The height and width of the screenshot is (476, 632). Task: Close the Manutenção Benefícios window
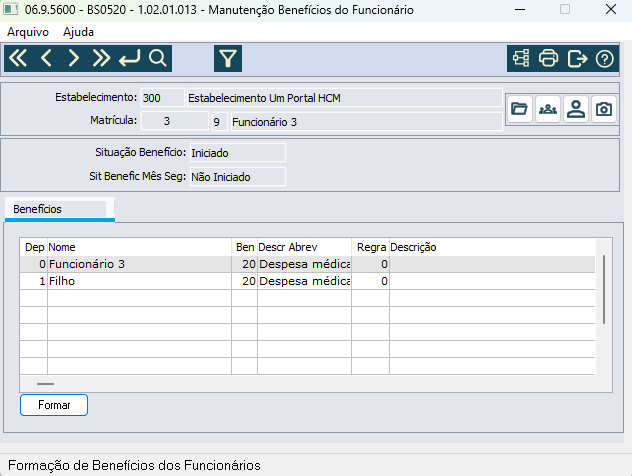pos(611,9)
